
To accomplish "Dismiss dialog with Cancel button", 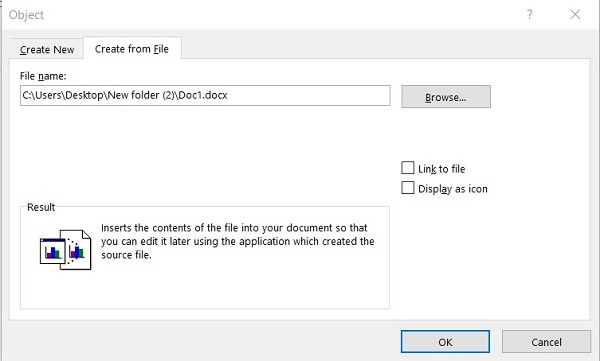I will 546,341.
